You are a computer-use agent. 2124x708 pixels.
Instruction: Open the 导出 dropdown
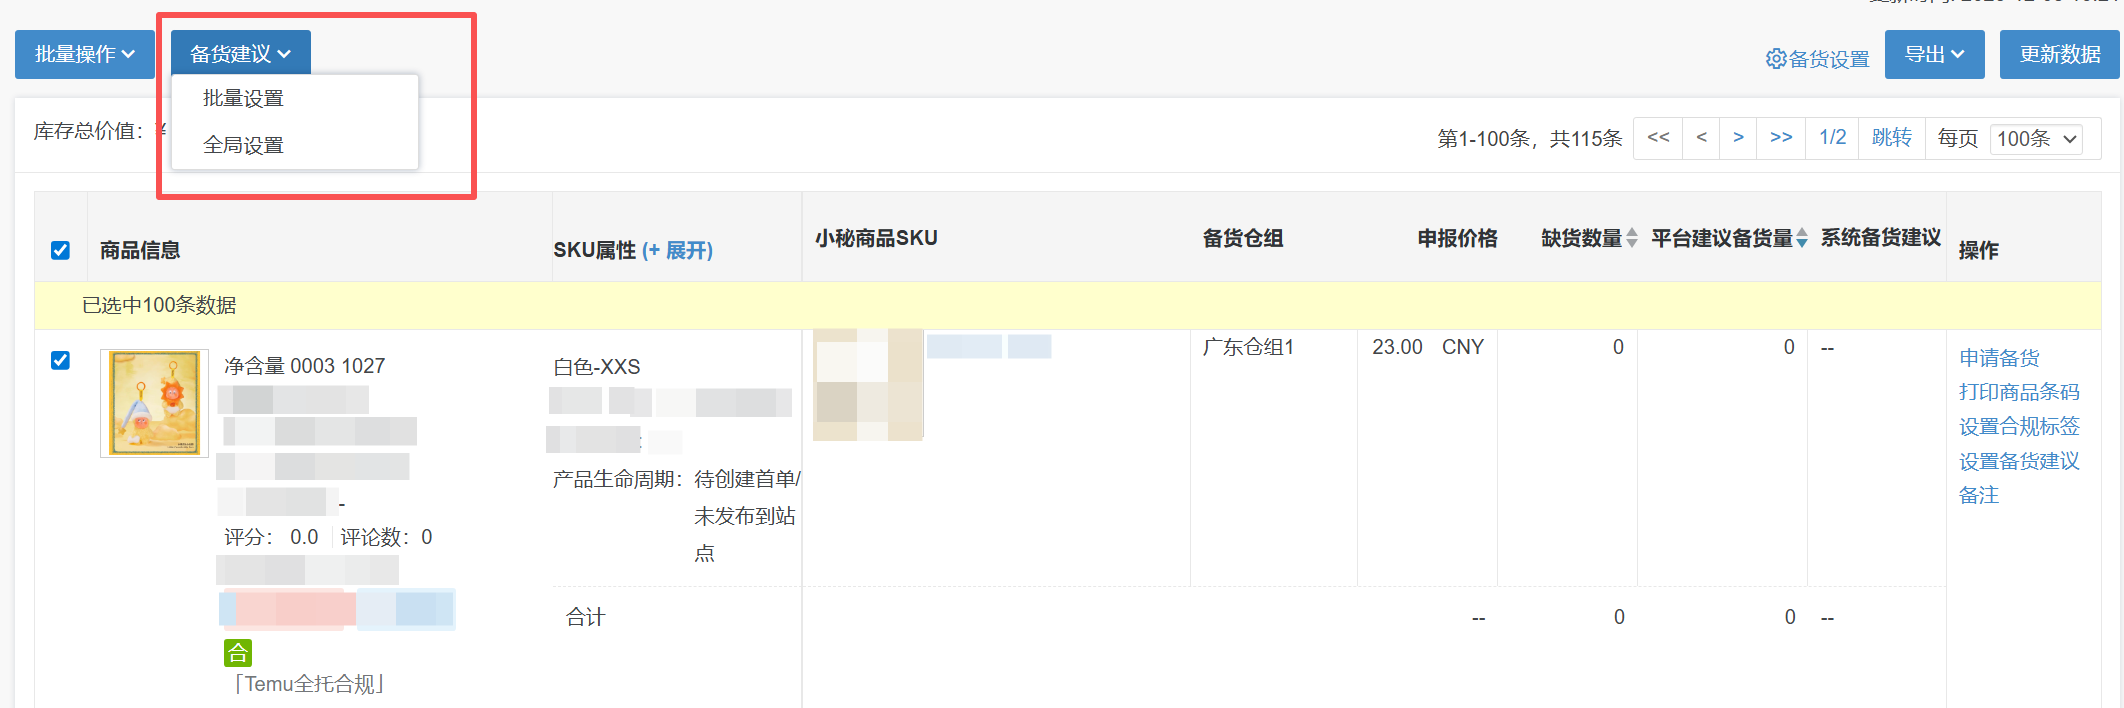(x=1934, y=54)
